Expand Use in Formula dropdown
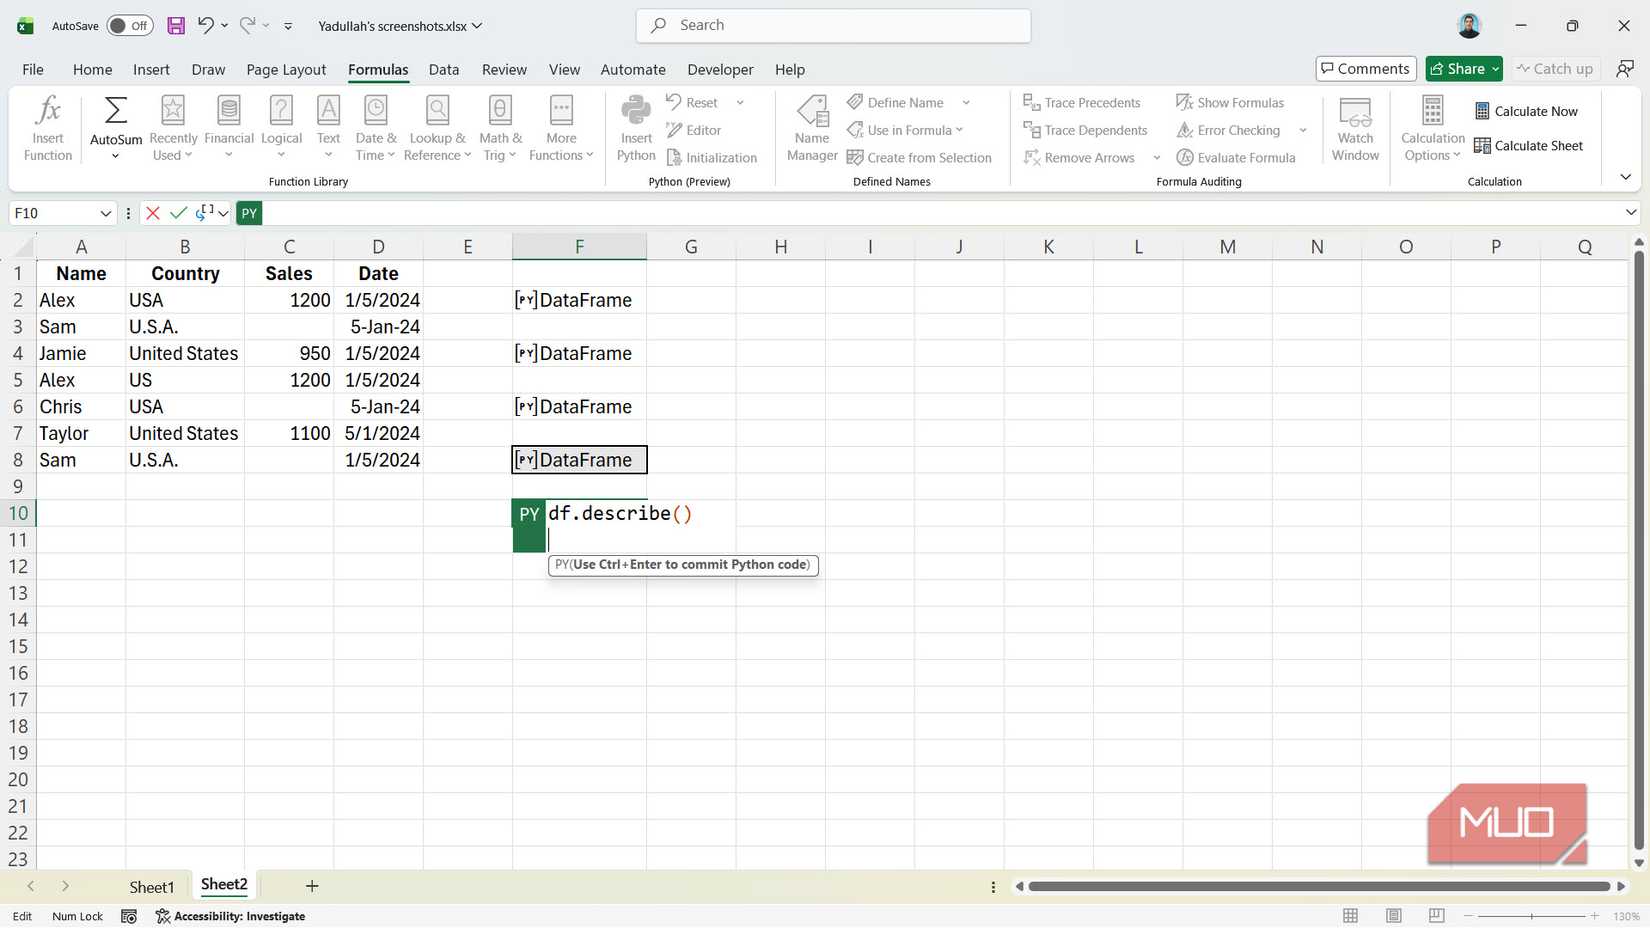The image size is (1650, 928). click(959, 130)
